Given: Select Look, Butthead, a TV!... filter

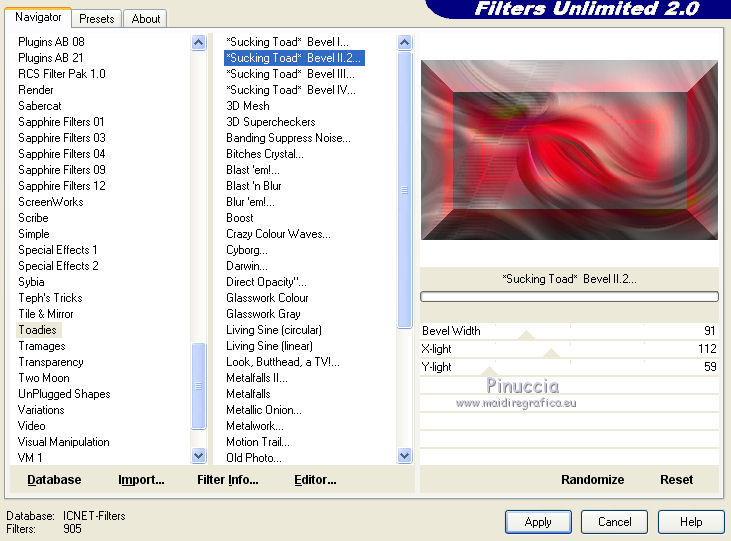Looking at the screenshot, I should click(x=283, y=362).
